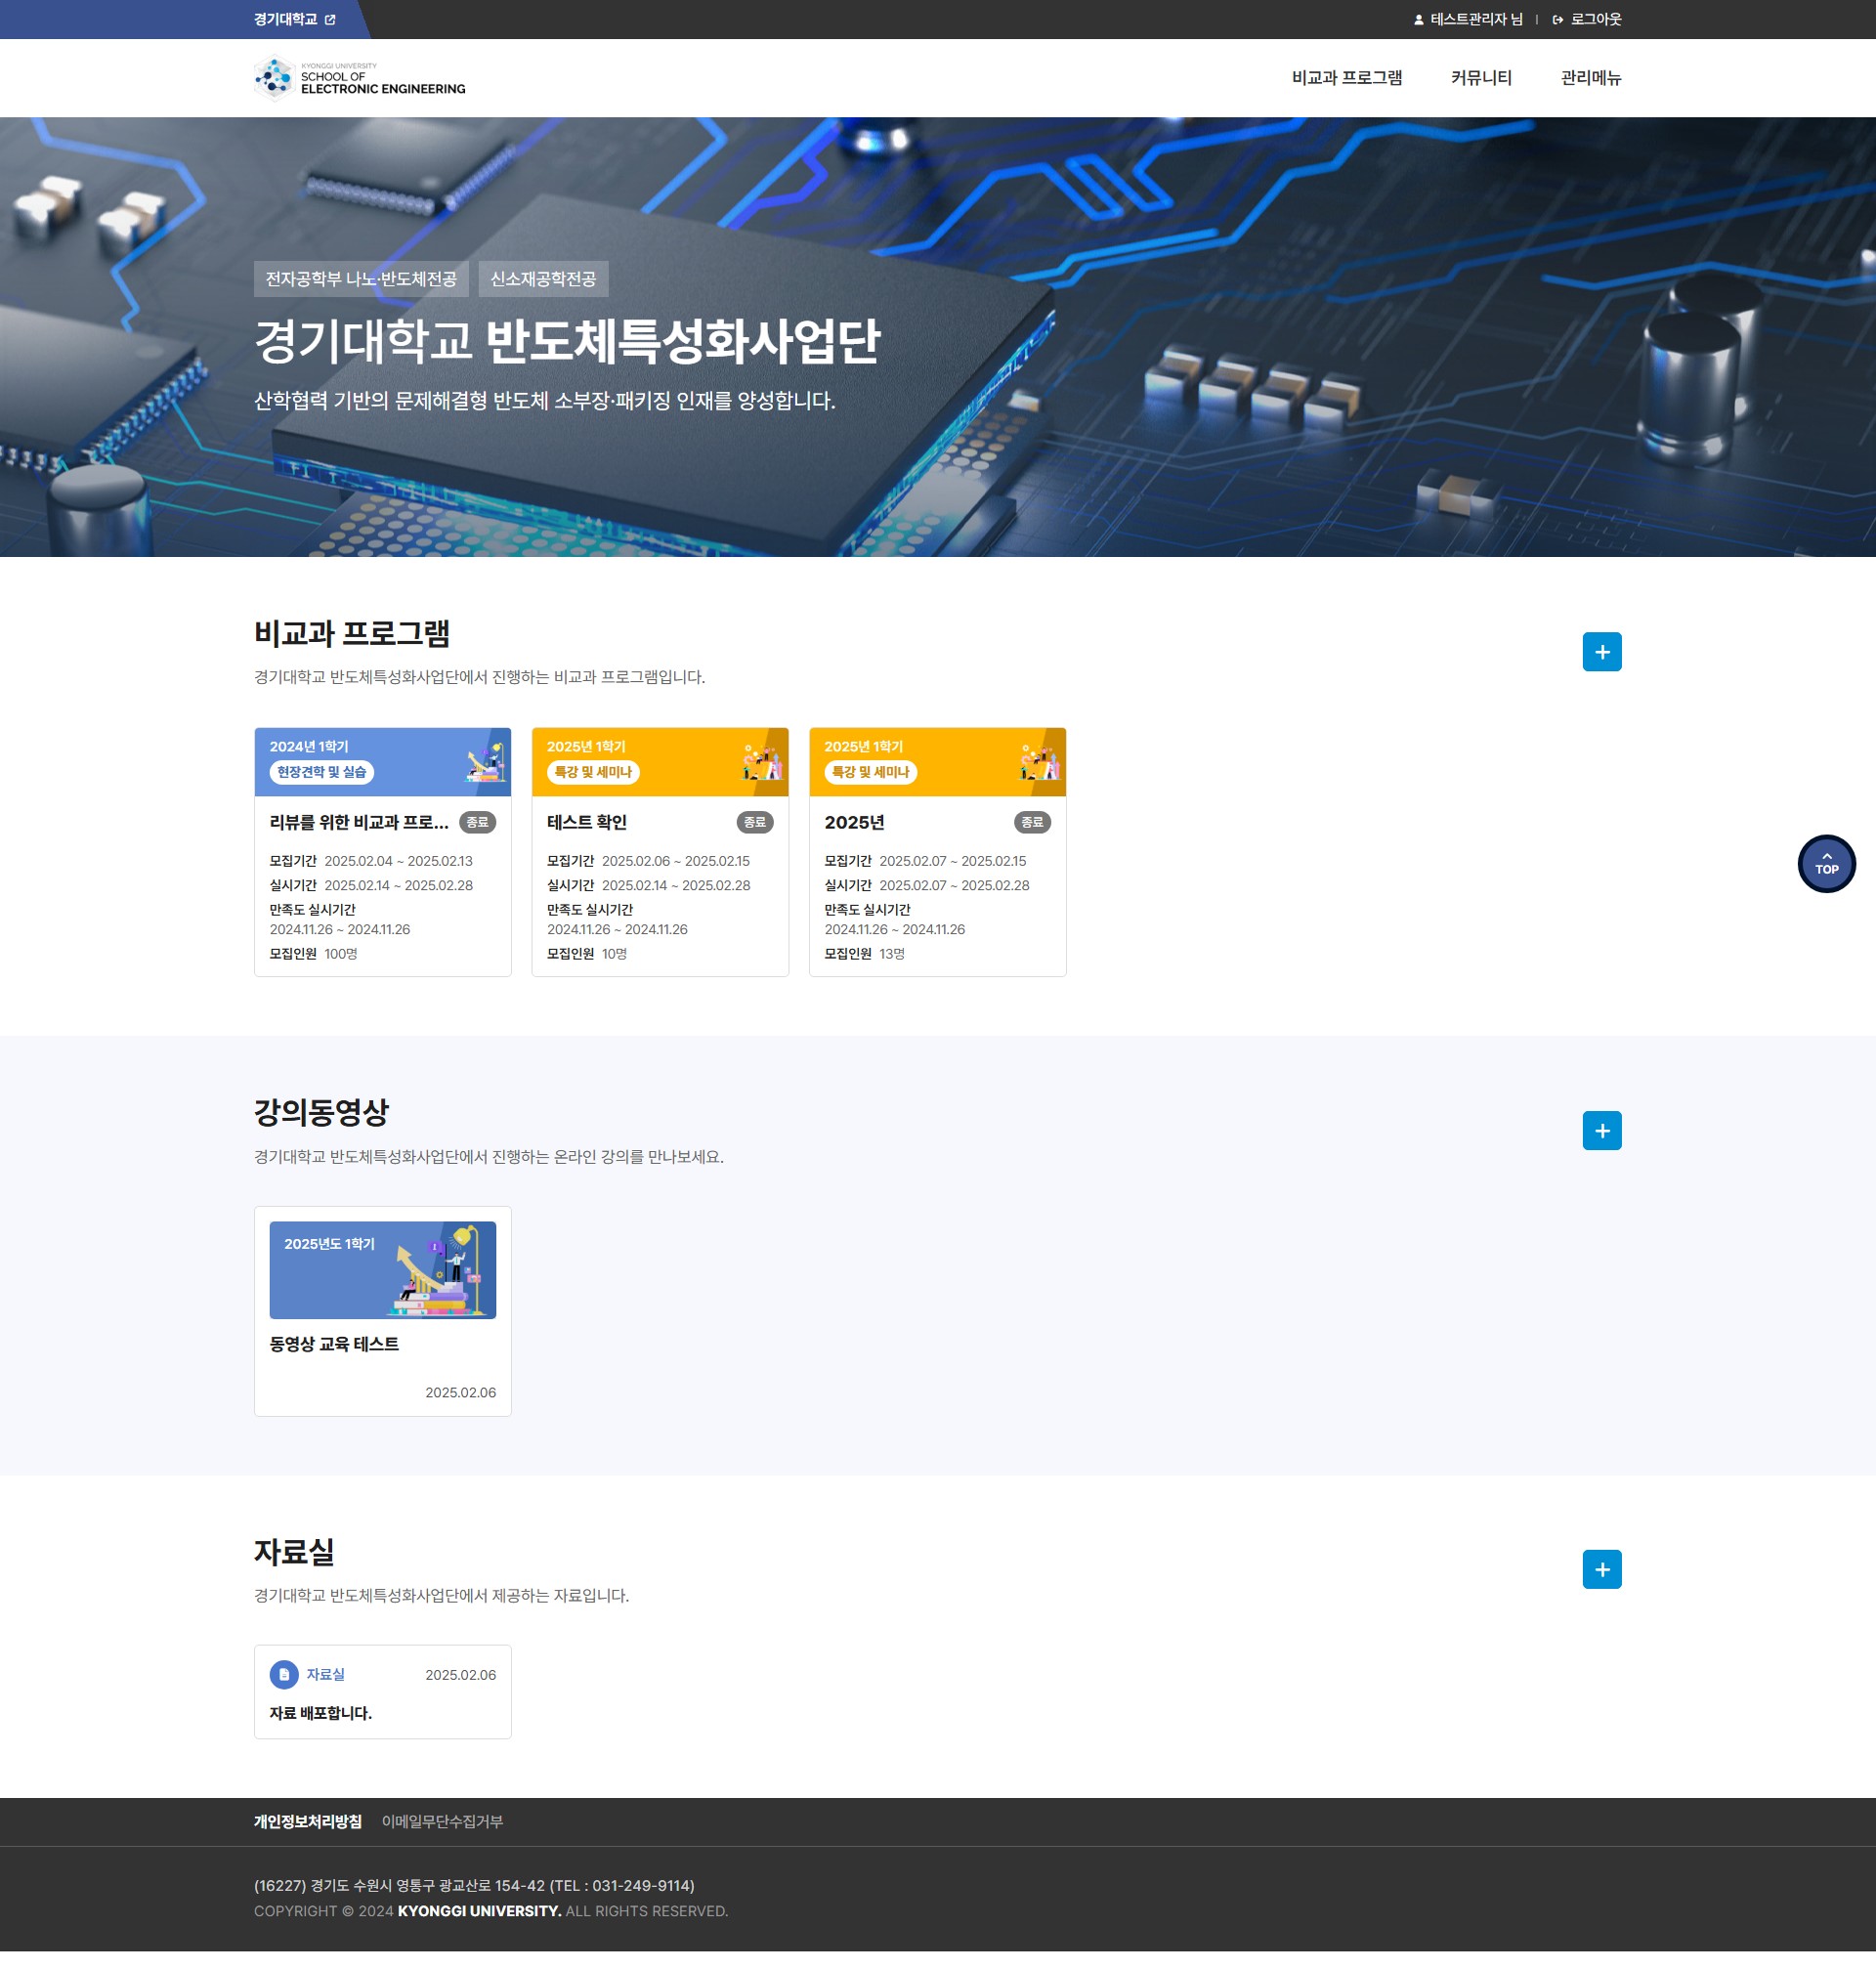Click the 전자공학부 나노·반도체전공 banner tag

click(x=360, y=279)
